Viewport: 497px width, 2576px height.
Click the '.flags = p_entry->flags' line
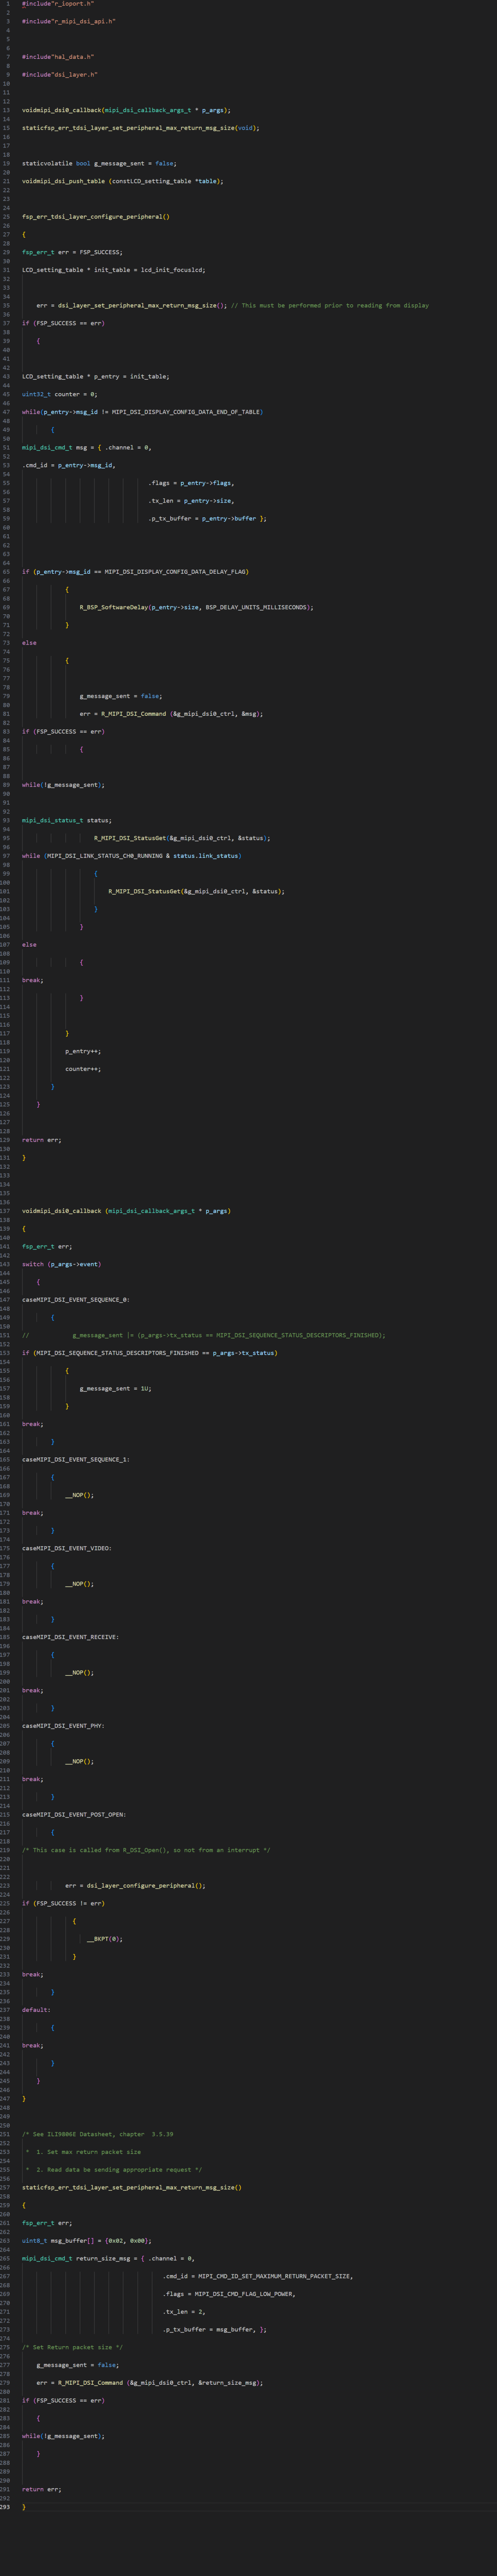pos(191,483)
